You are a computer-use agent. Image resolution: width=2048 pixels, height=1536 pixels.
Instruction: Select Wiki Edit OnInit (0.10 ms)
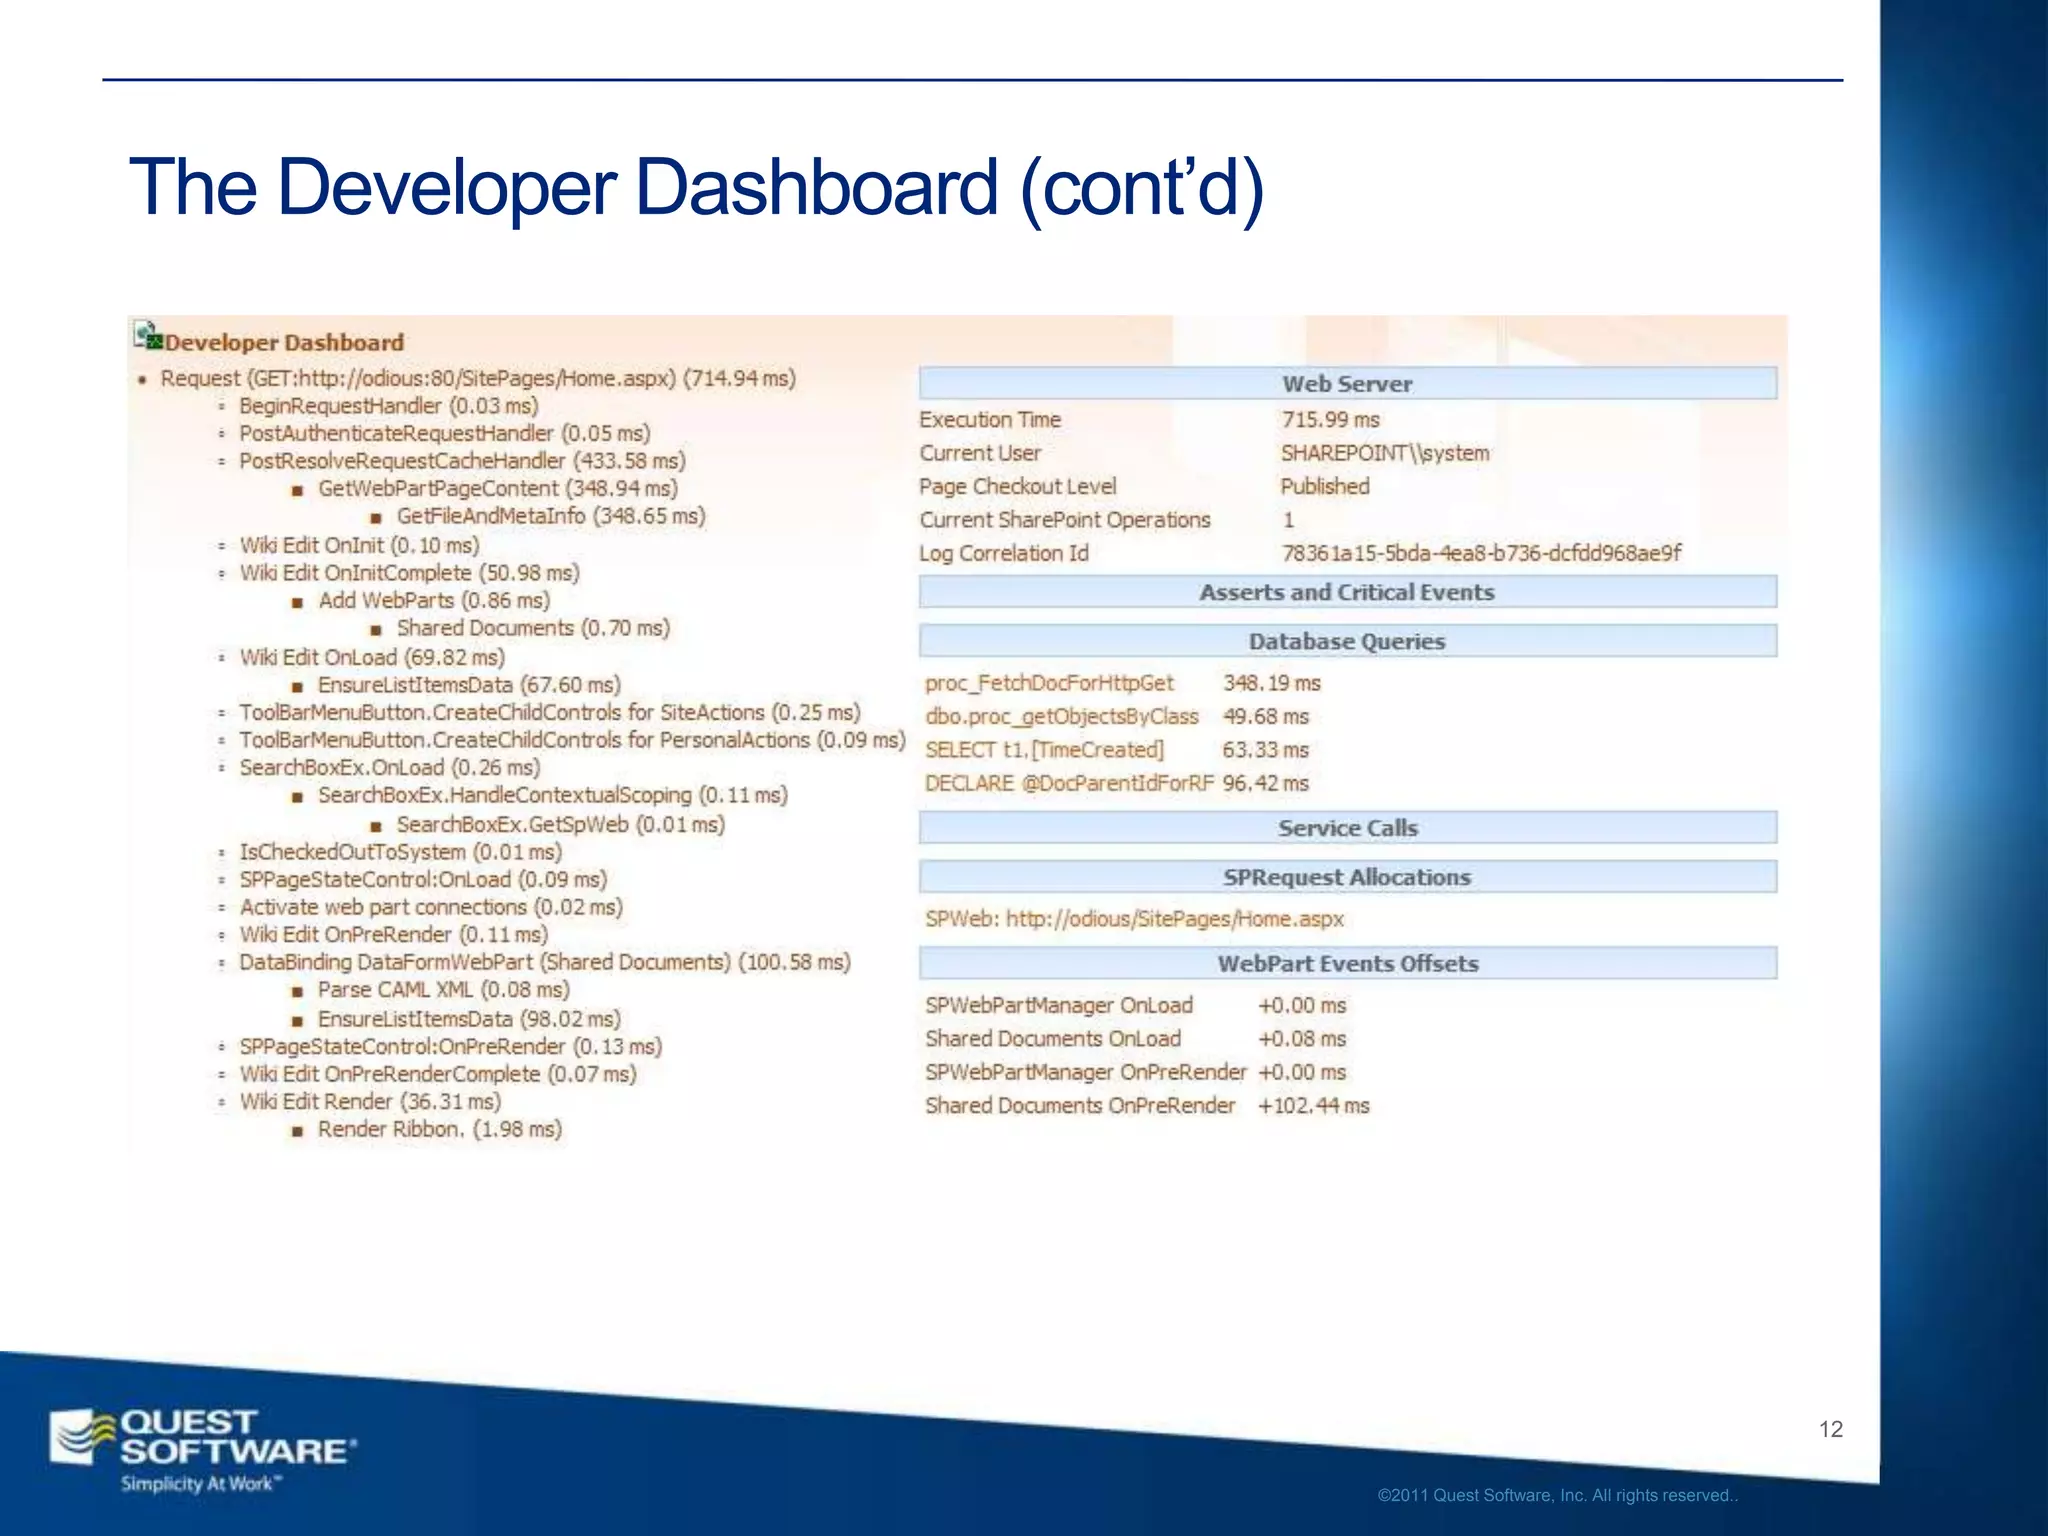(x=359, y=545)
